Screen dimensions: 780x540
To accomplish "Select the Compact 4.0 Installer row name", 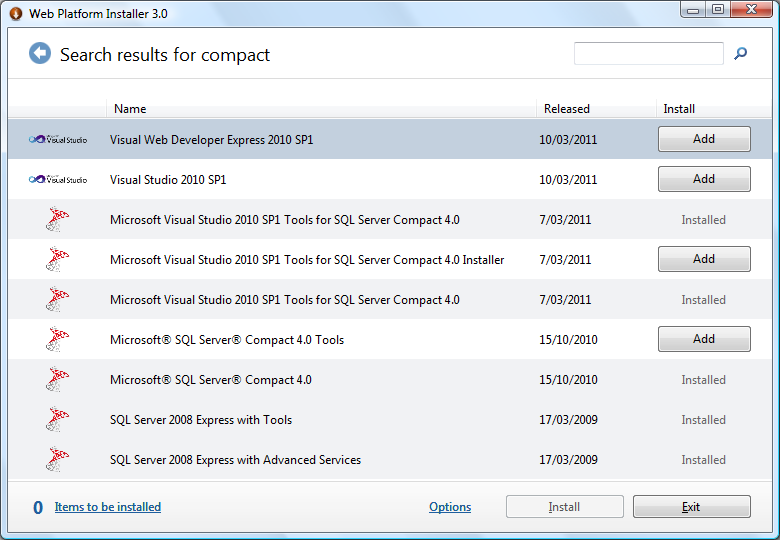I will [x=307, y=260].
